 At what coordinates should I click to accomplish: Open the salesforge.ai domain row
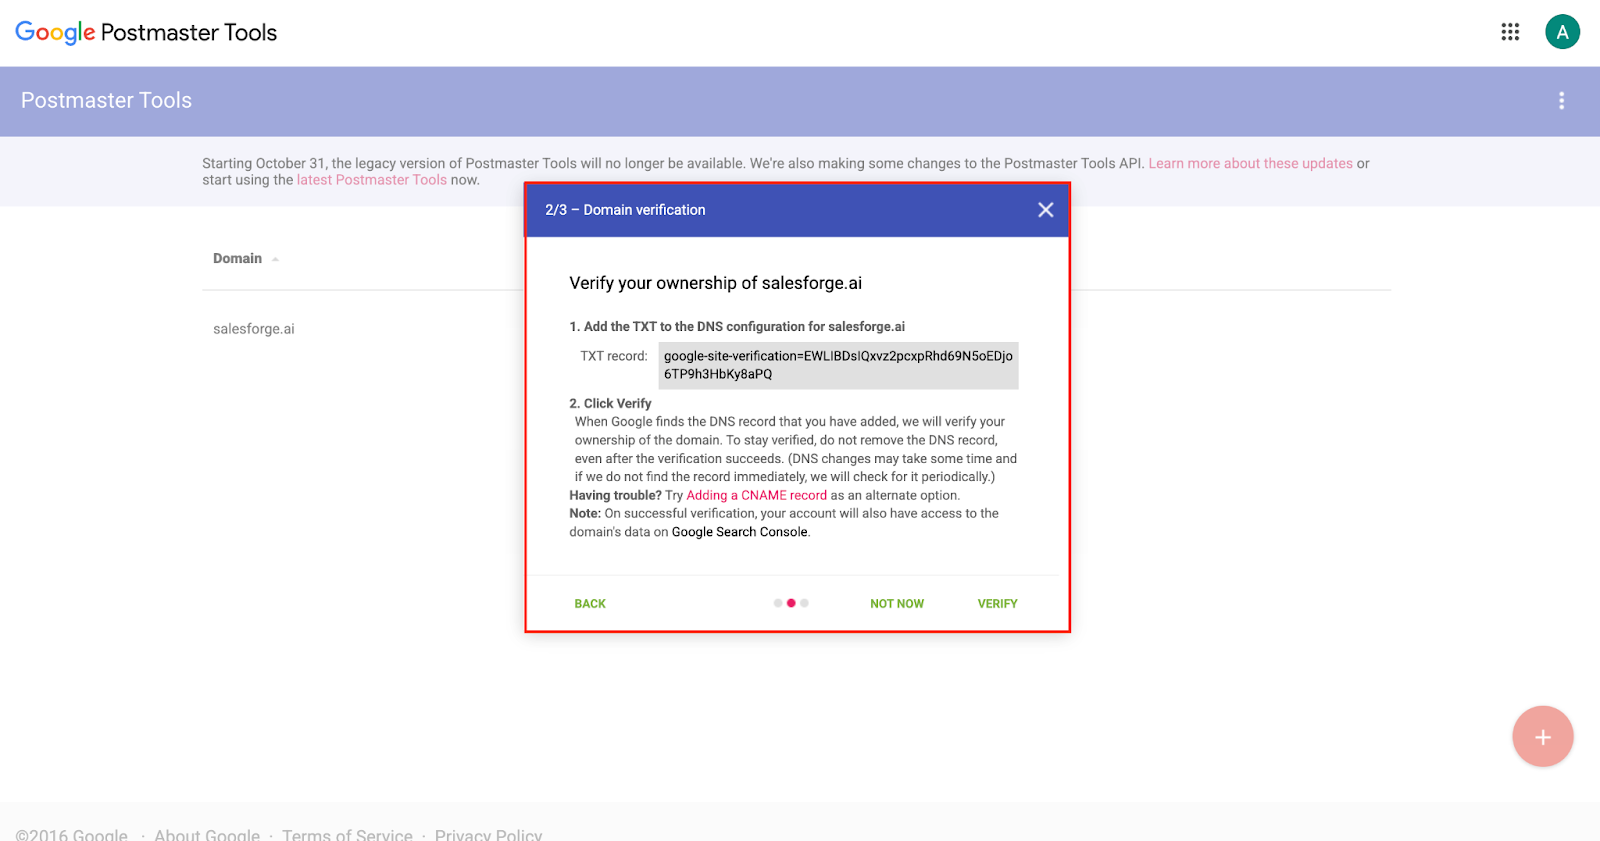(x=254, y=329)
